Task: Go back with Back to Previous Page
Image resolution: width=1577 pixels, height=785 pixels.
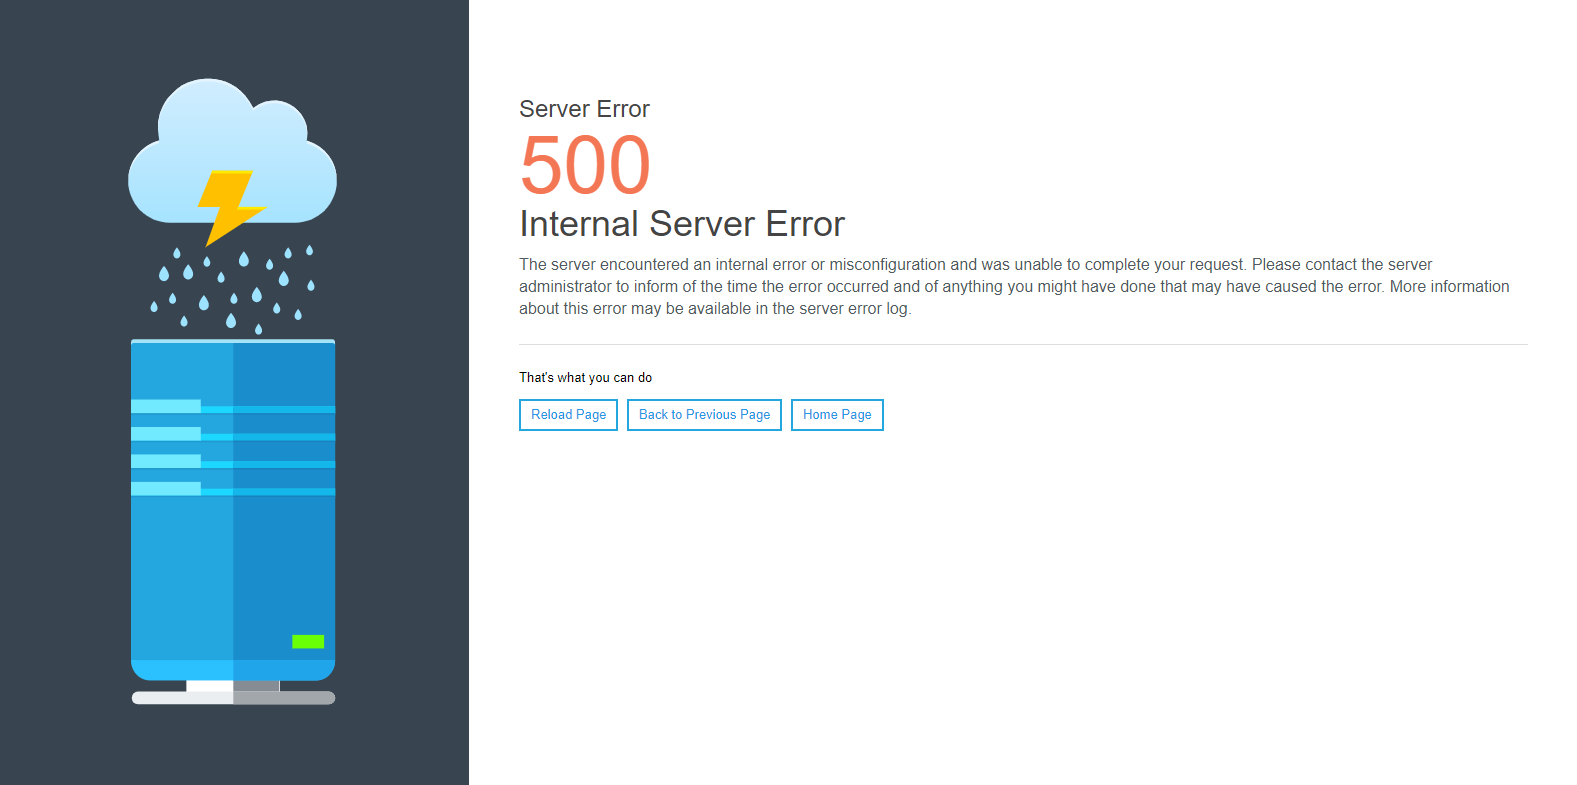Action: pyautogui.click(x=704, y=415)
